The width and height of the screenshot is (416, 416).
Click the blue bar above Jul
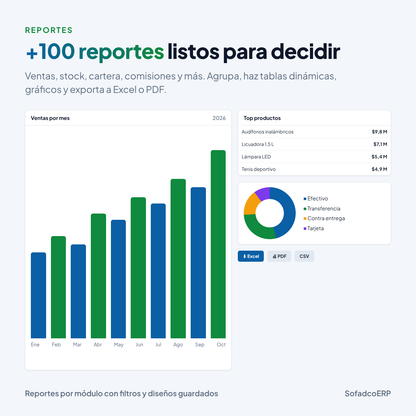point(158,271)
